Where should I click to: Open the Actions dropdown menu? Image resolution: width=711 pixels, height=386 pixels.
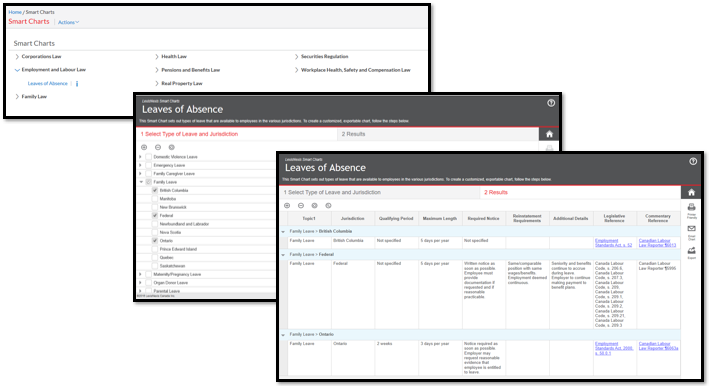(x=68, y=22)
